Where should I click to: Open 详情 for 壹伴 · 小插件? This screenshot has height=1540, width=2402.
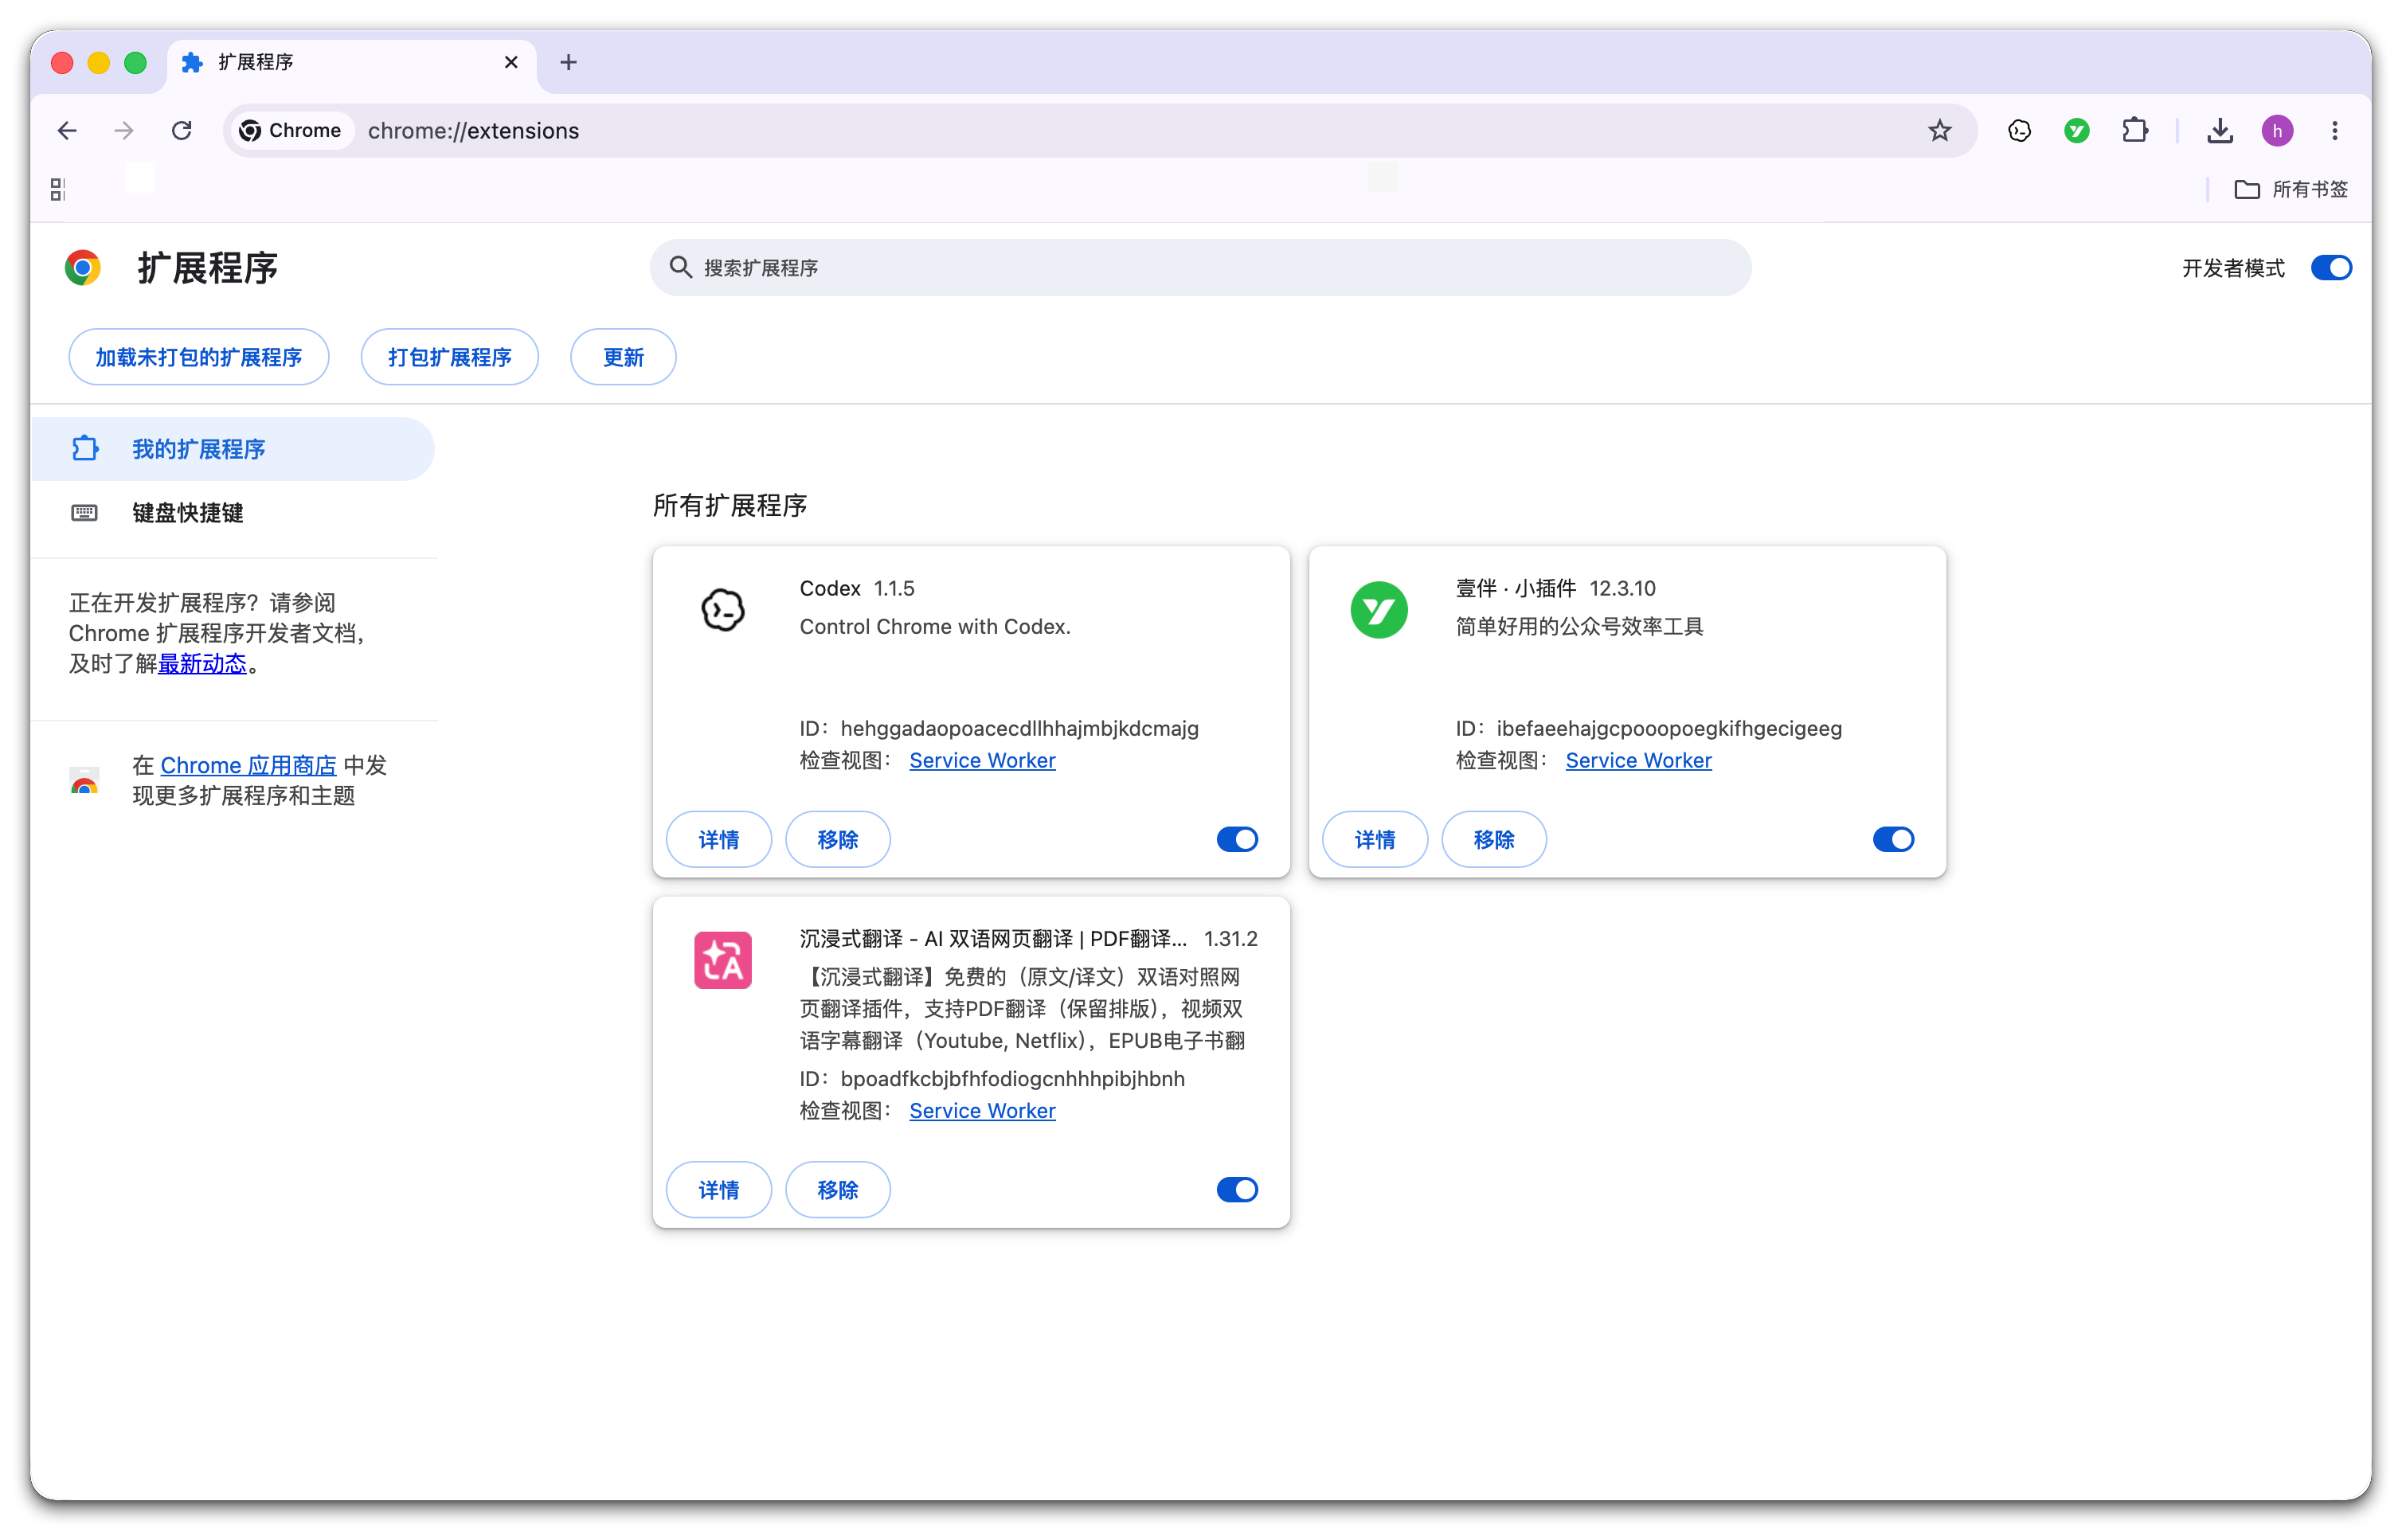(1374, 839)
